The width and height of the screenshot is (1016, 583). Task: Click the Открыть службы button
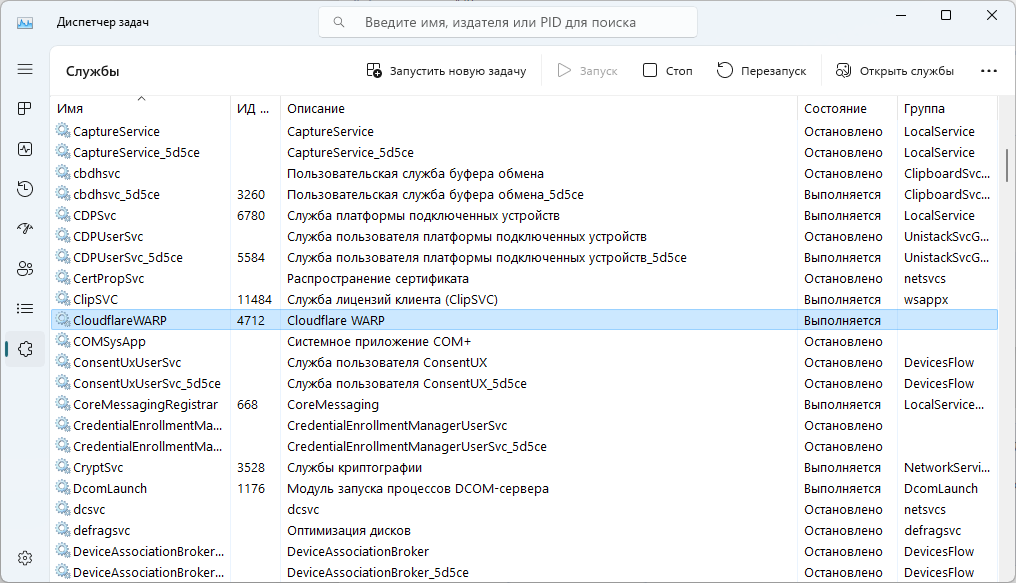894,71
